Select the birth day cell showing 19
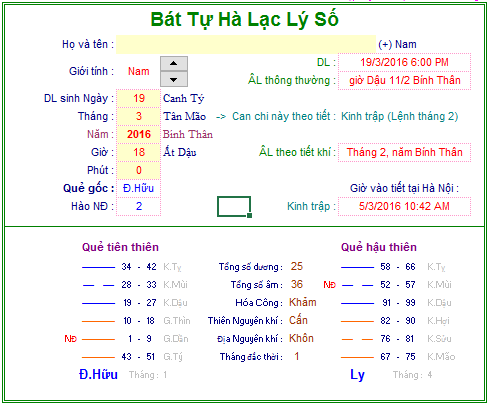Screen dimensions: 490x405 (x=139, y=98)
